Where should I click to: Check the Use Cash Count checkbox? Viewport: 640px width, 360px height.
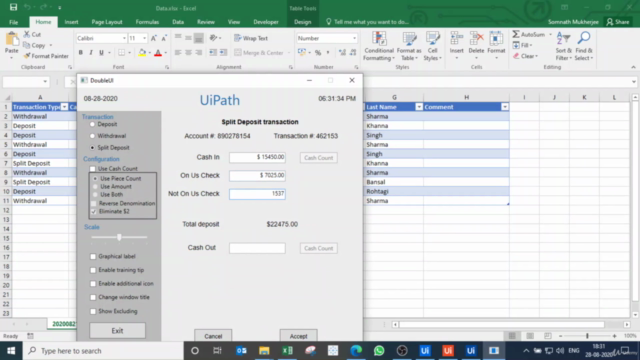[93, 169]
